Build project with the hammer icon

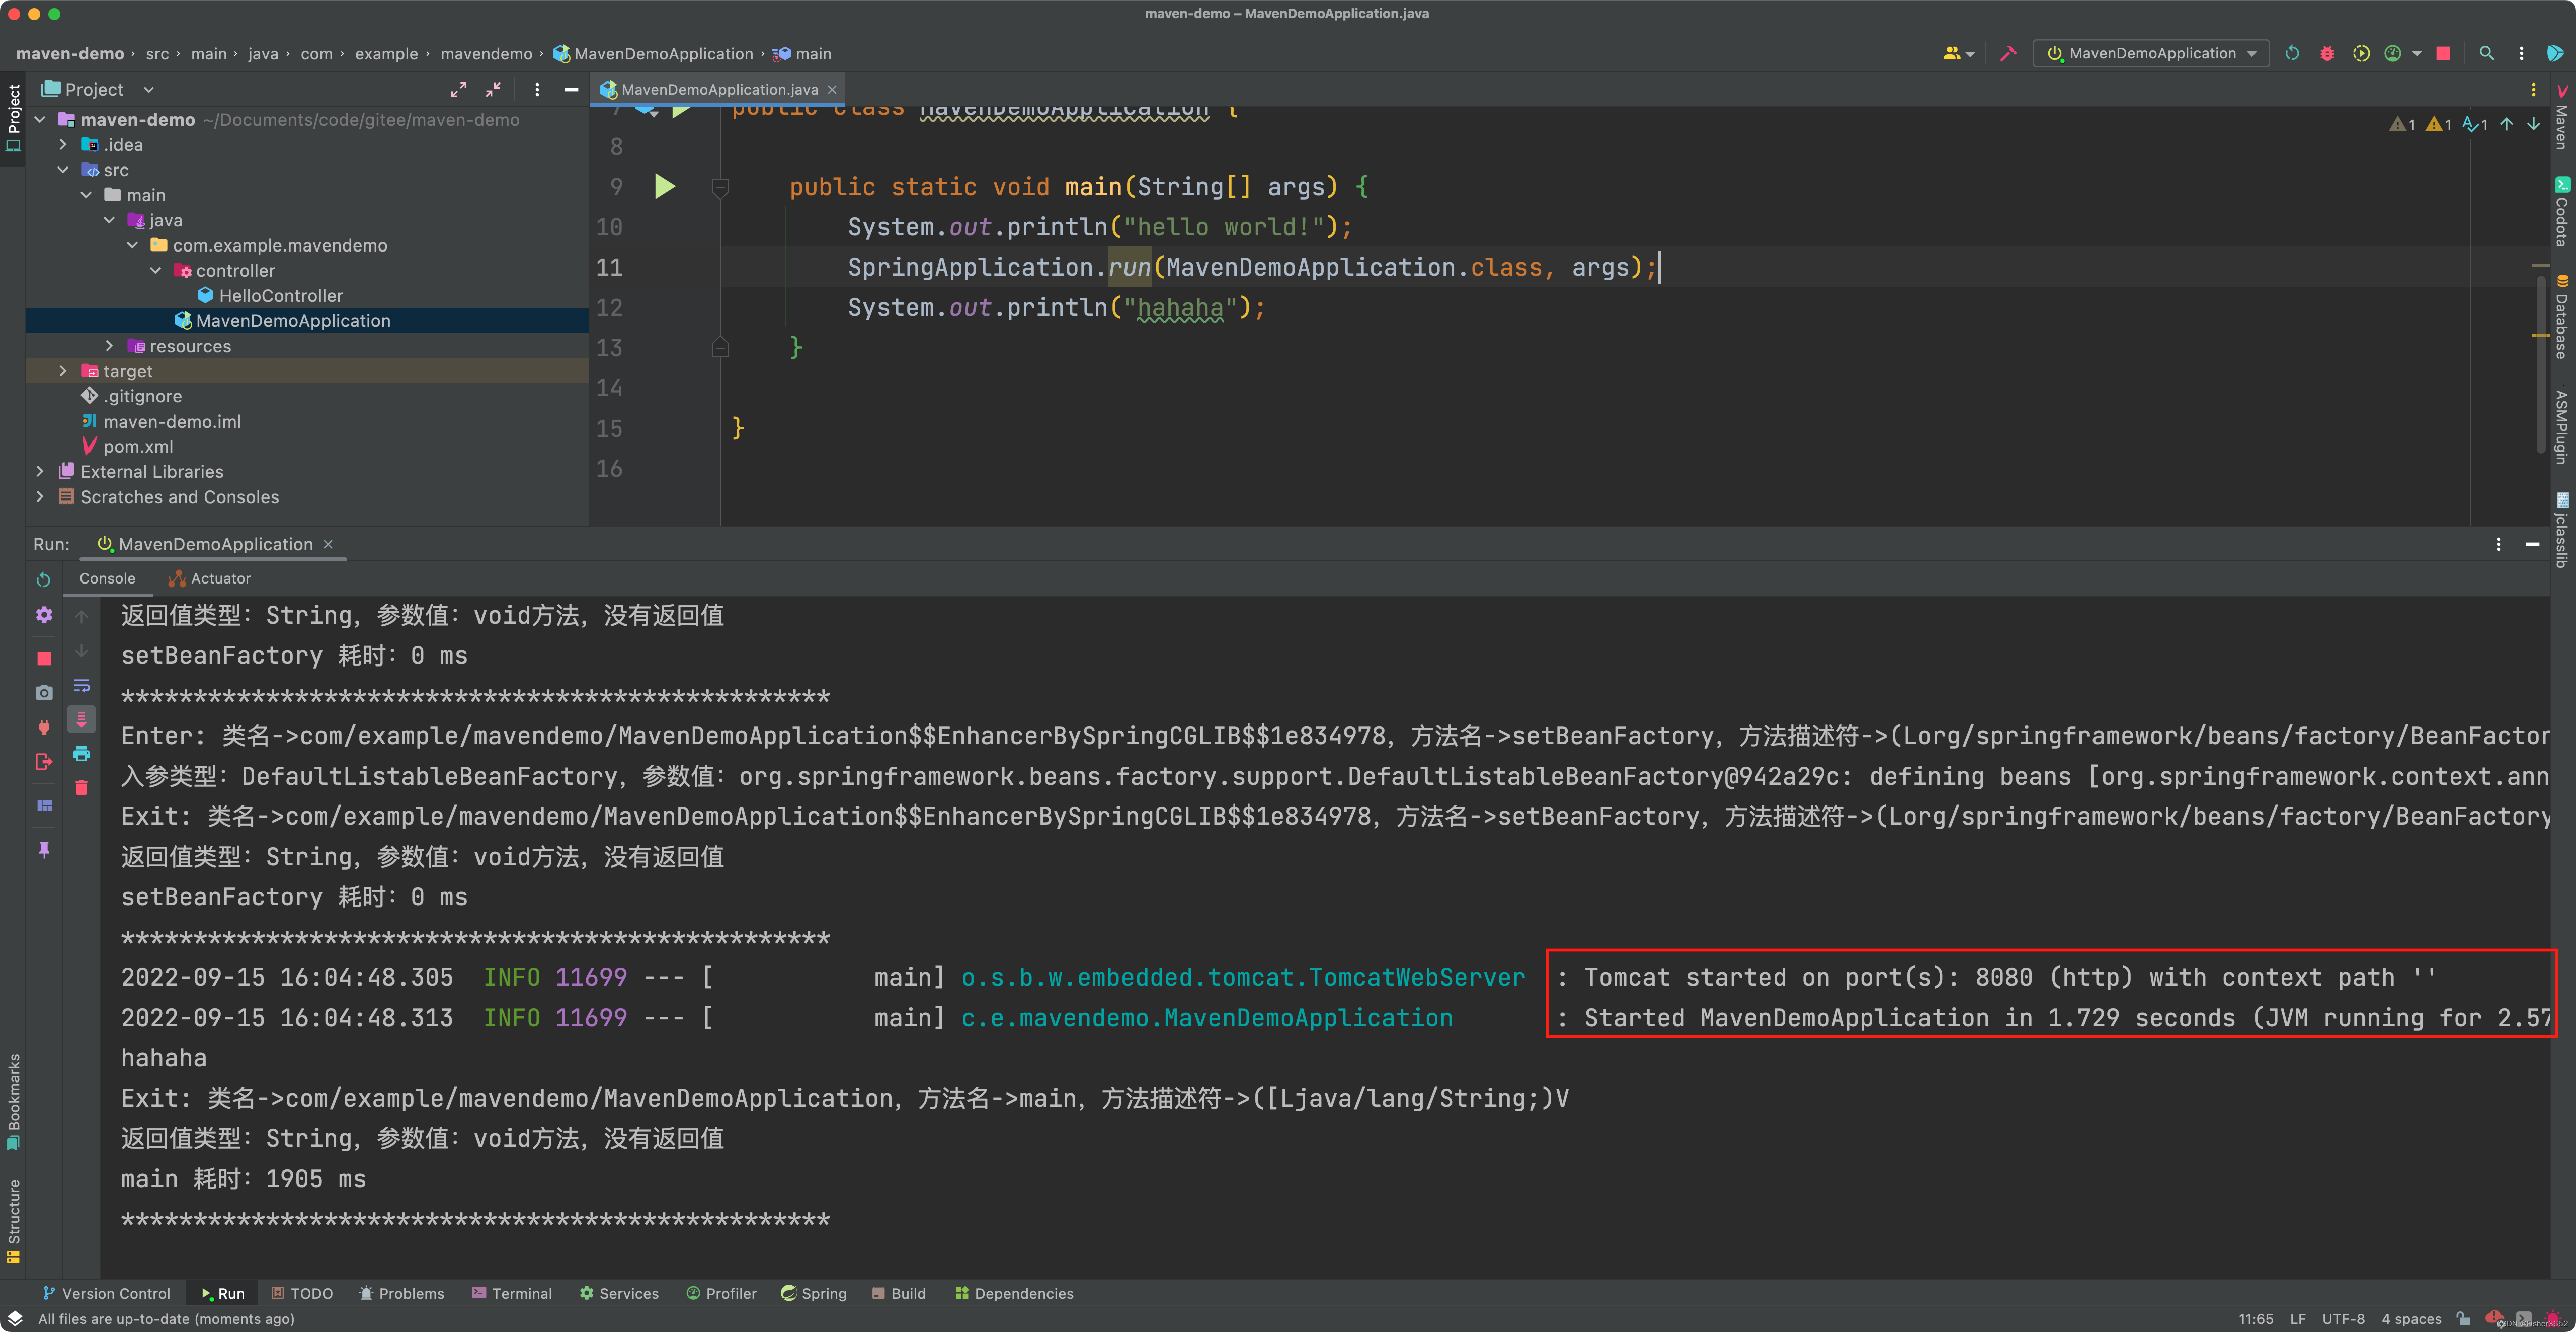click(x=2007, y=54)
